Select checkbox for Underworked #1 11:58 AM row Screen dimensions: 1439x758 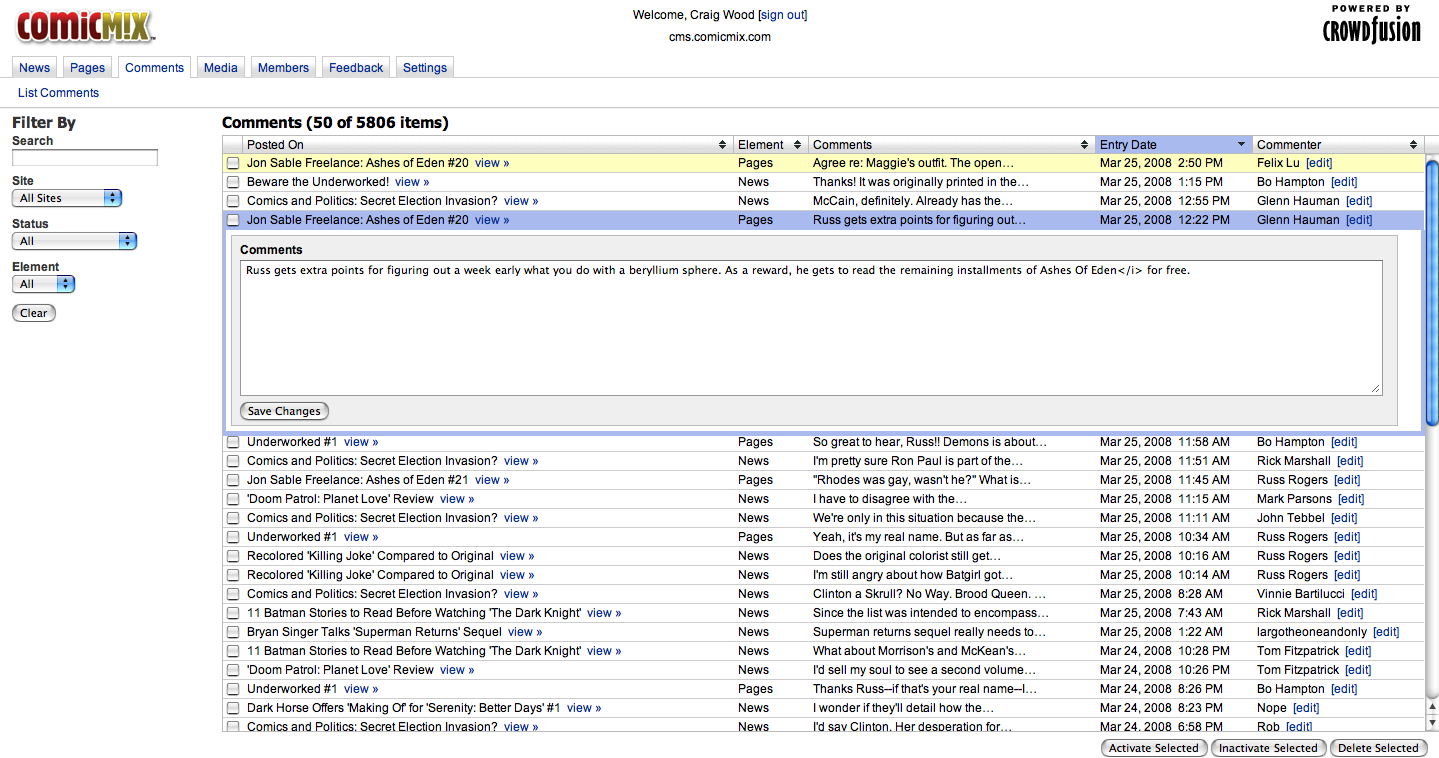click(232, 442)
